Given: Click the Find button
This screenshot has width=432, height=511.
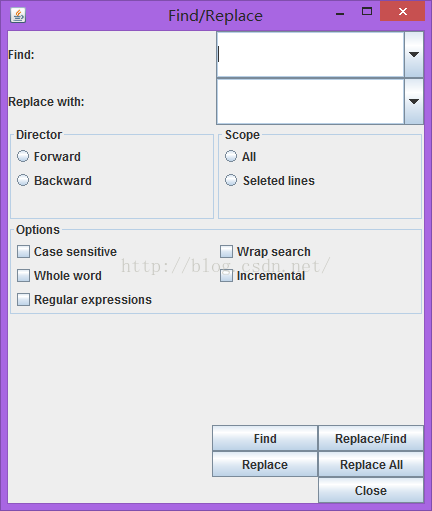Looking at the screenshot, I should (x=265, y=438).
